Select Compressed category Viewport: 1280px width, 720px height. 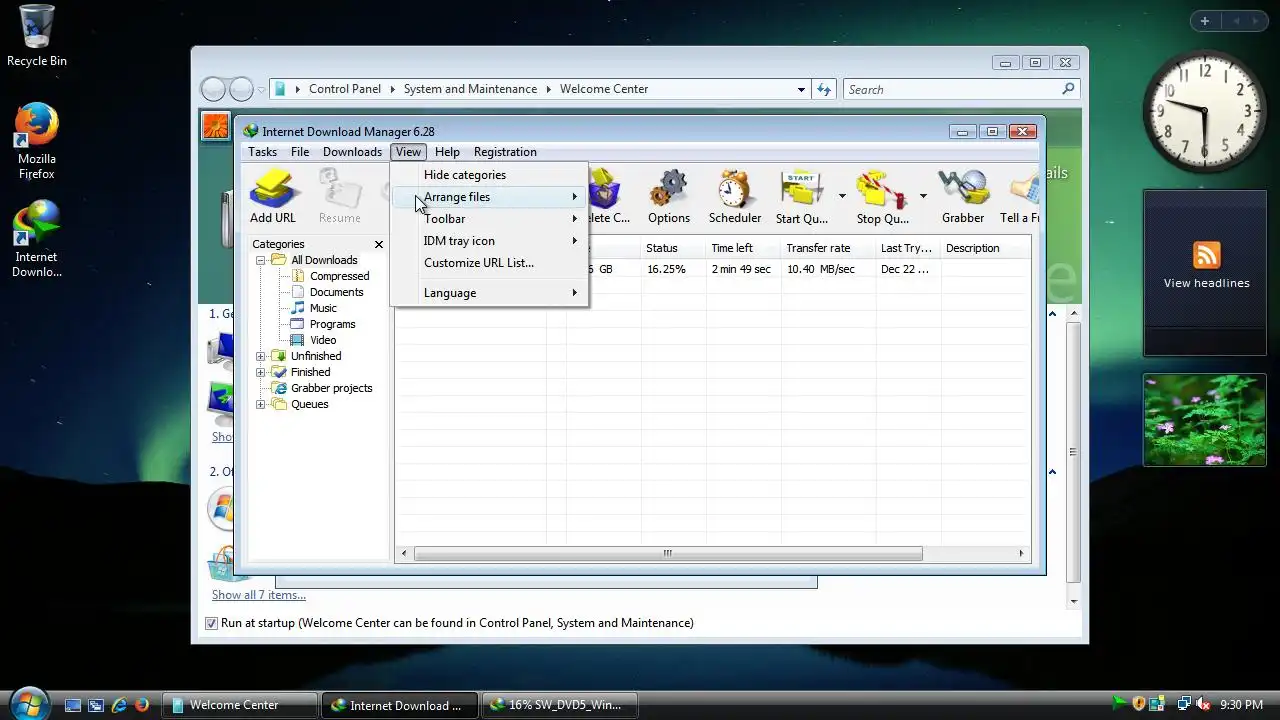[x=339, y=276]
